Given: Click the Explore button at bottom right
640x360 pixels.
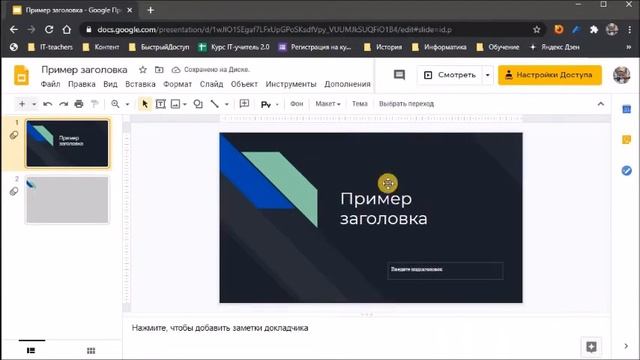Looking at the screenshot, I should point(591,347).
